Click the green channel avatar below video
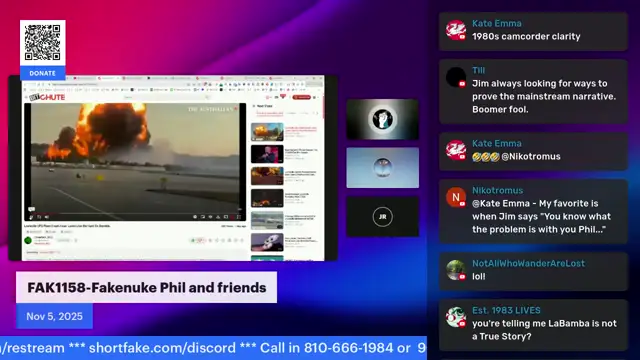The height and width of the screenshot is (360, 640). 28,240
